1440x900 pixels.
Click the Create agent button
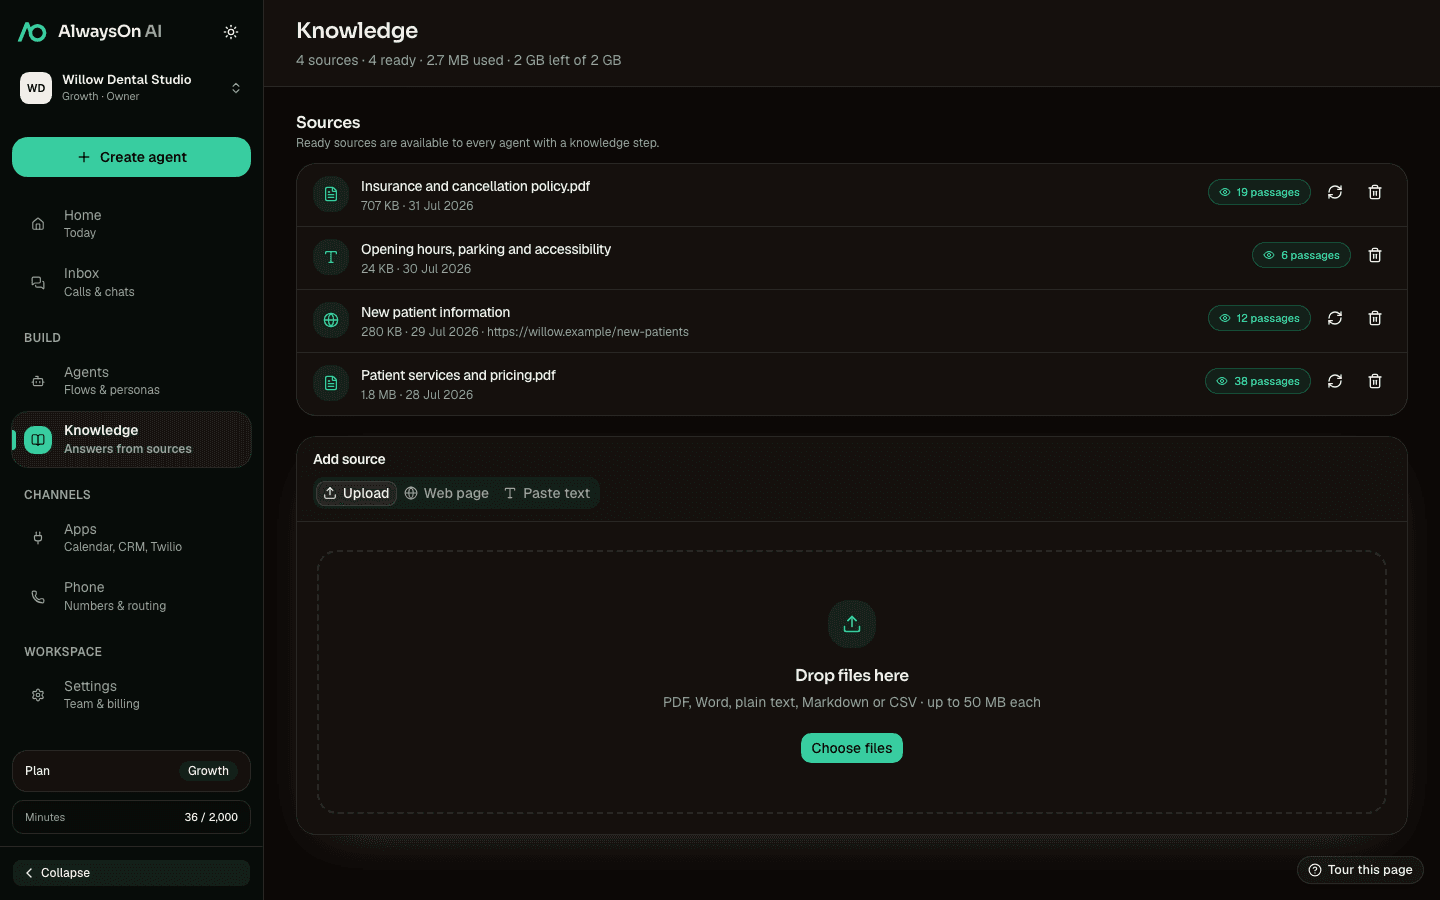pos(131,157)
